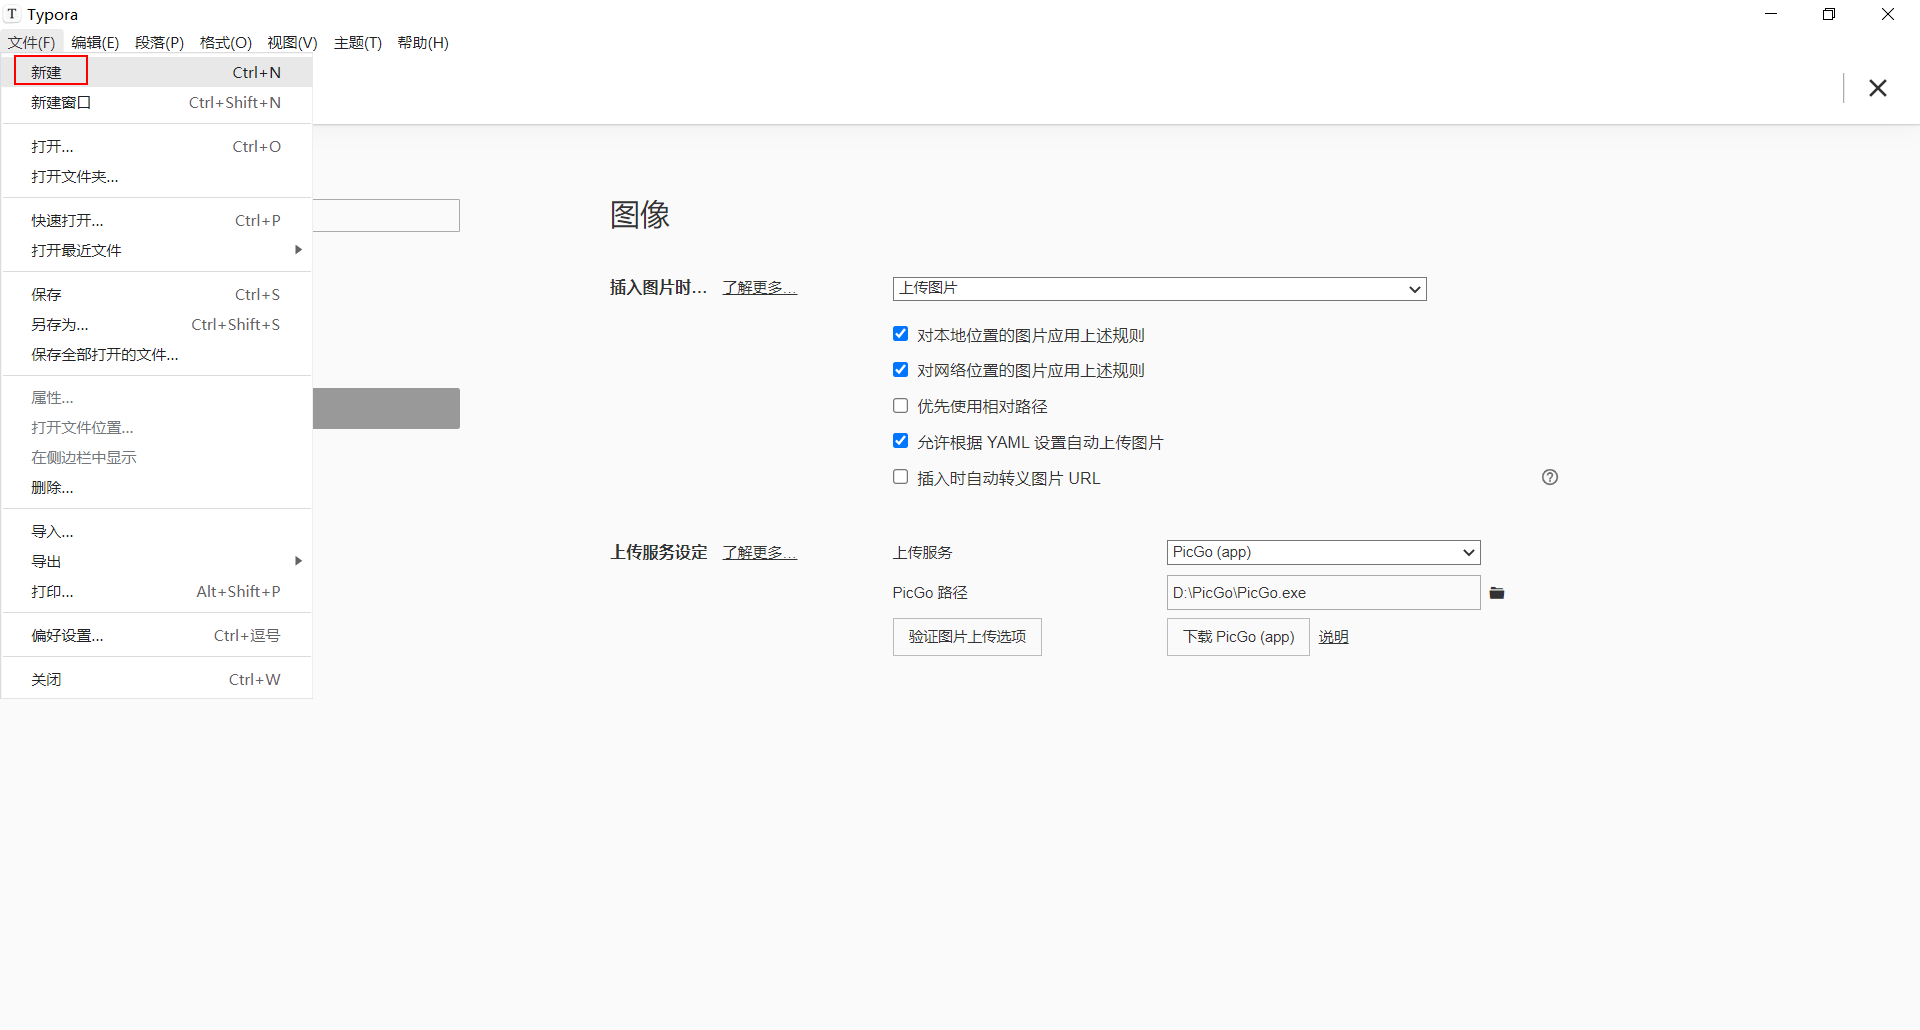Viewport: 1920px width, 1030px height.
Task: Open the 编辑 menu
Action: tap(95, 43)
